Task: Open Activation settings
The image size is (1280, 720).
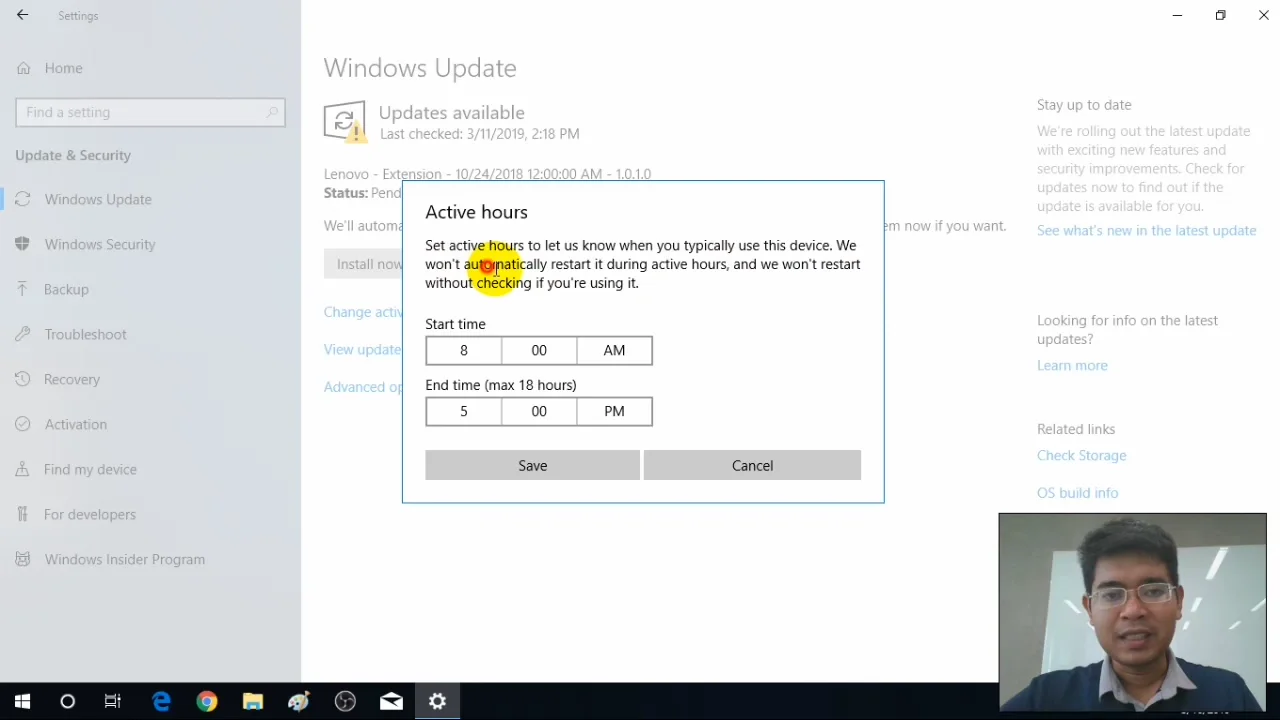Action: 75,424
